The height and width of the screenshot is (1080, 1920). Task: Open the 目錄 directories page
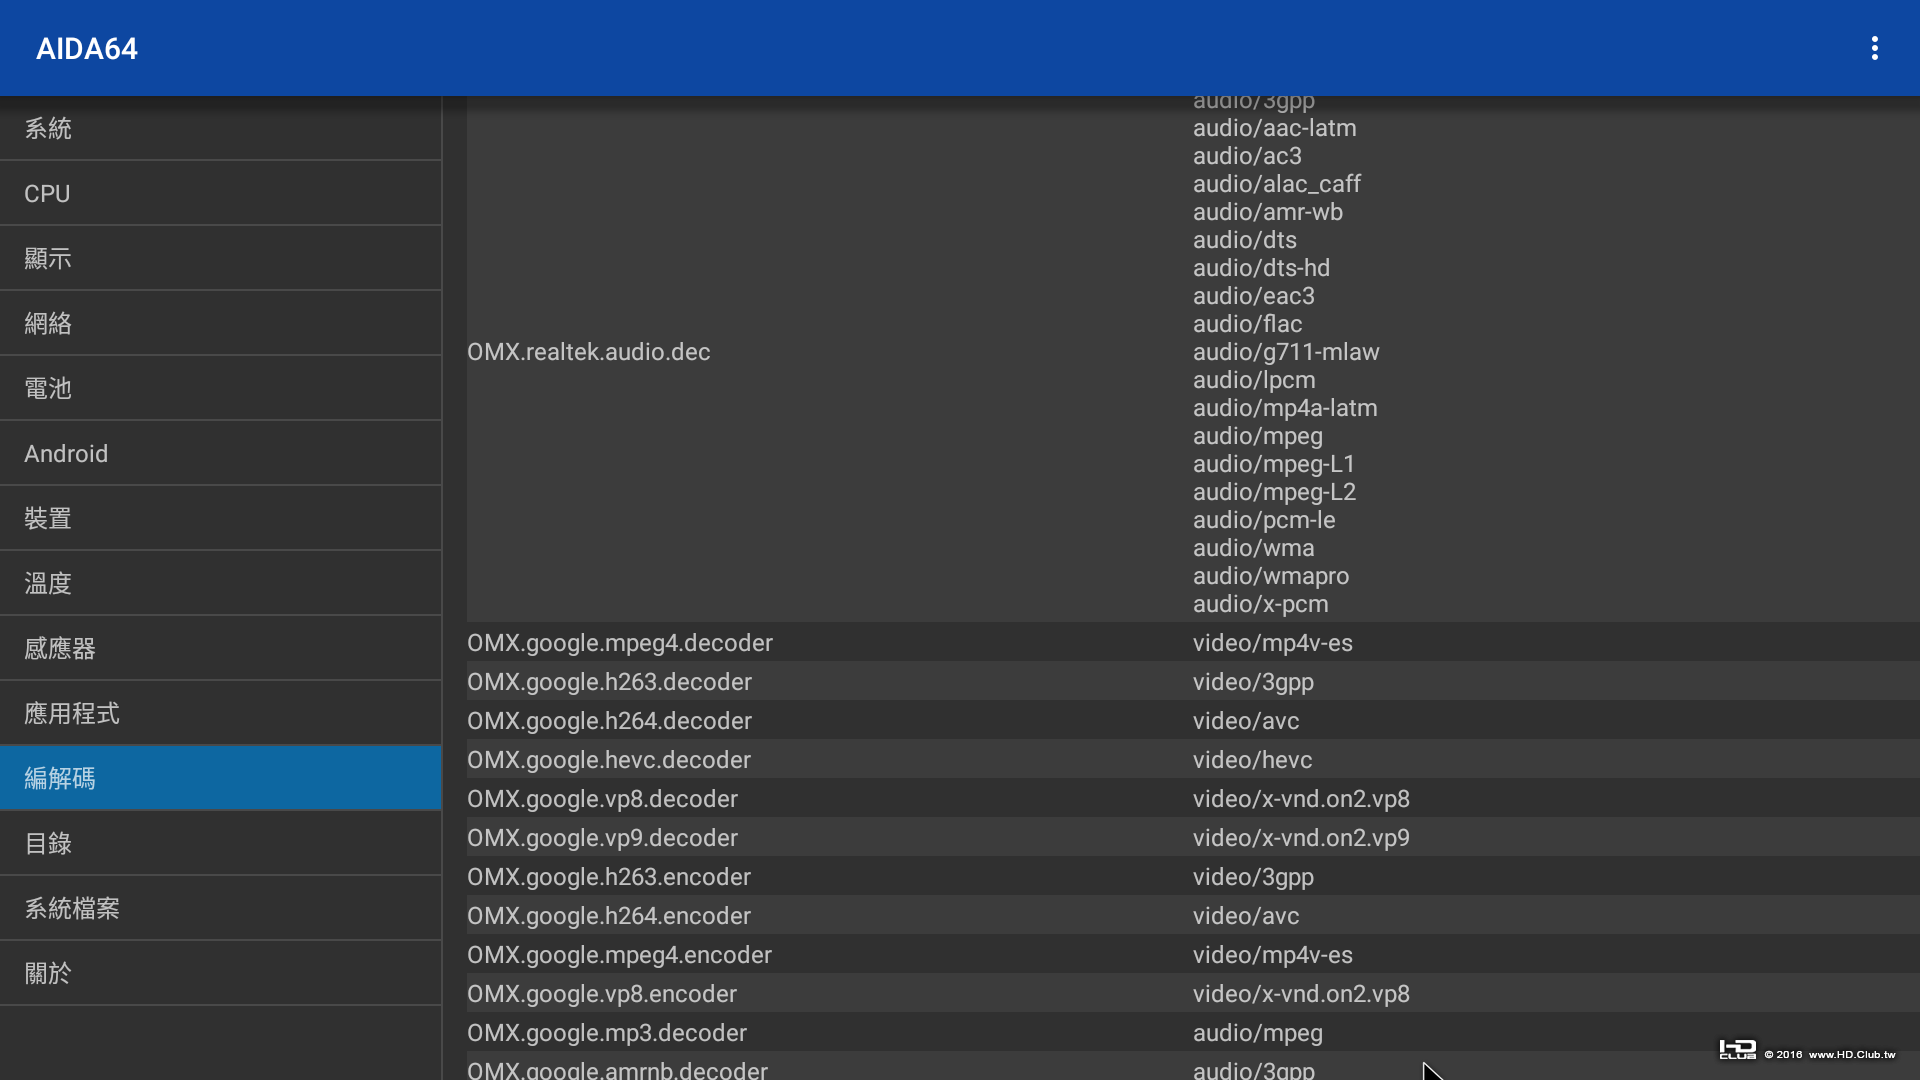220,843
